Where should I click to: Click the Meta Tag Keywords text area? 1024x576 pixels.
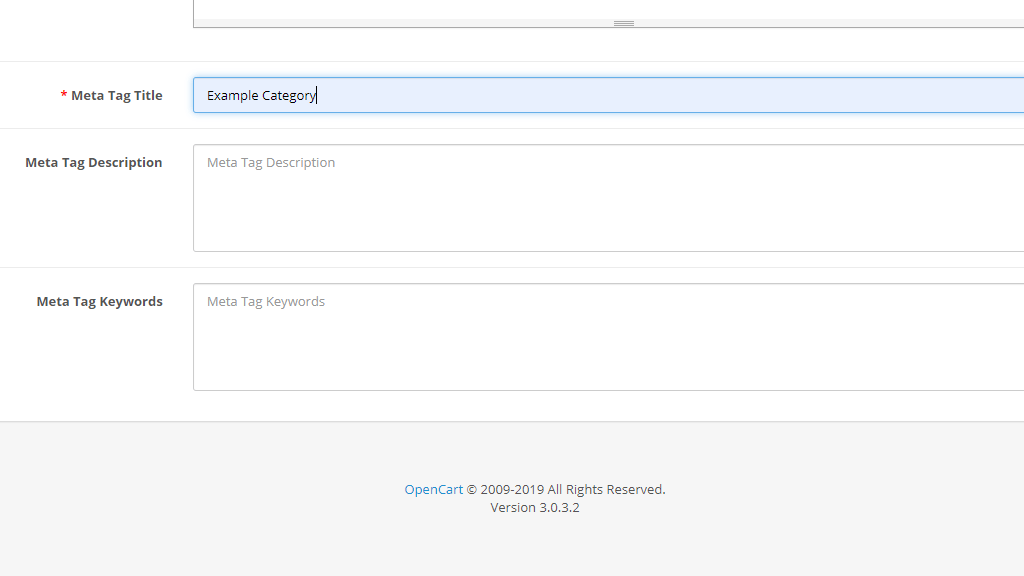(500, 336)
